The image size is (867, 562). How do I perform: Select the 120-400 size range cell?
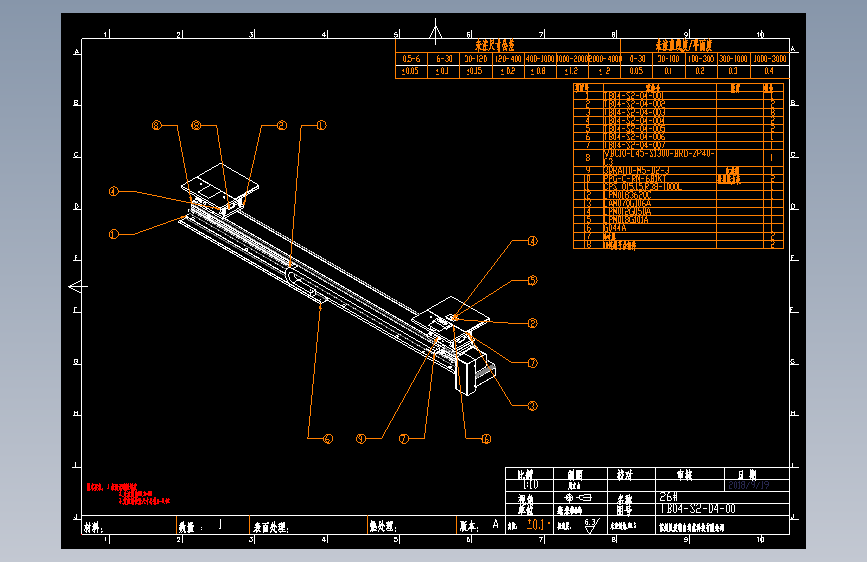coord(508,59)
